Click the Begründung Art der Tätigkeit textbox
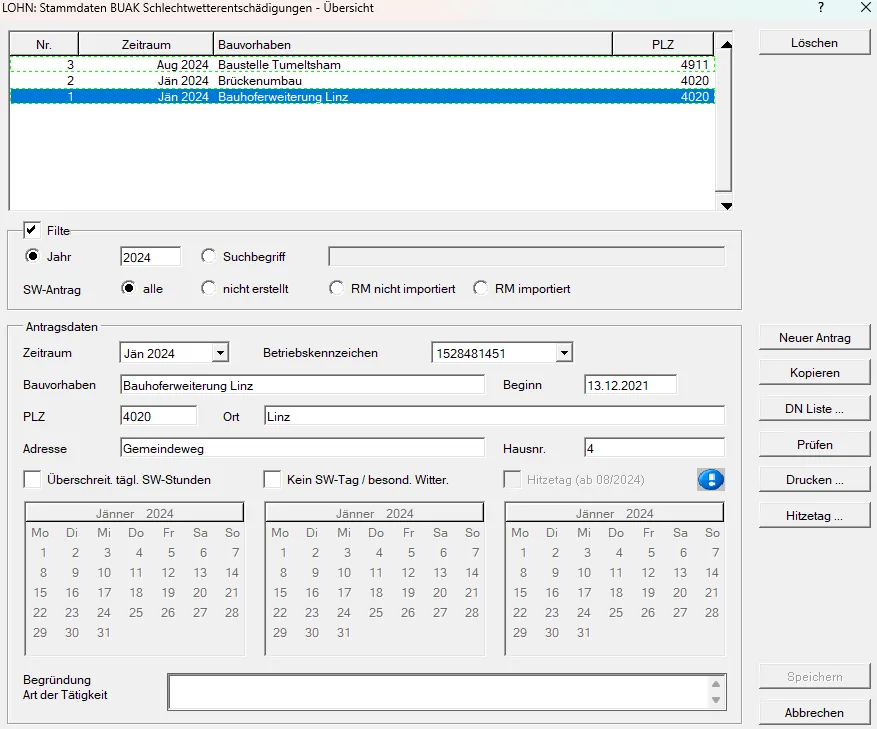Viewport: 877px width, 729px height. [439, 692]
